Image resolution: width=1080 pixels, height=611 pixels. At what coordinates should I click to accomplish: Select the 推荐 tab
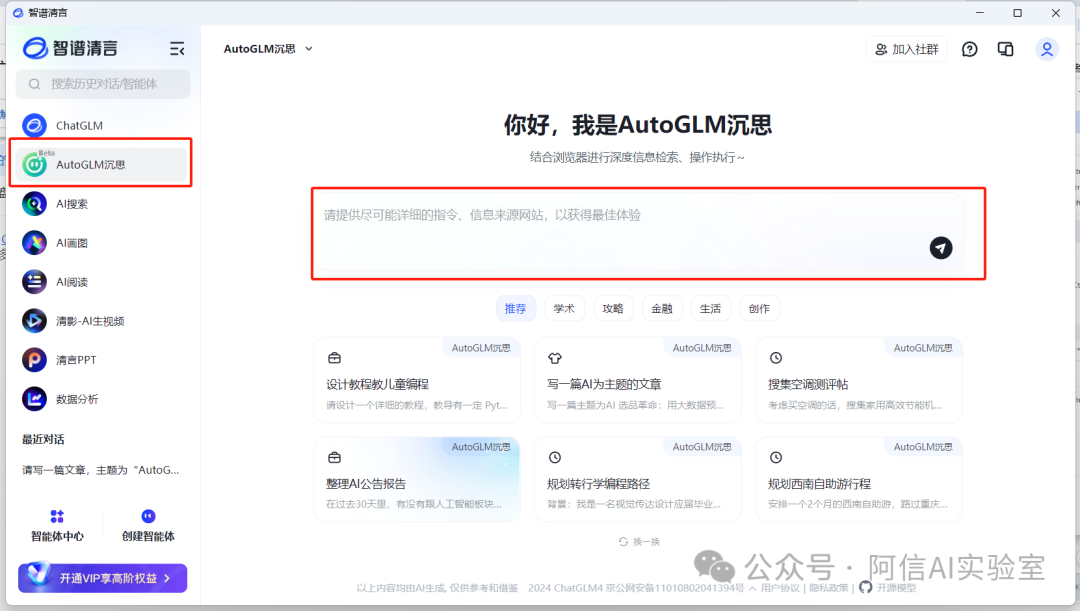point(515,309)
